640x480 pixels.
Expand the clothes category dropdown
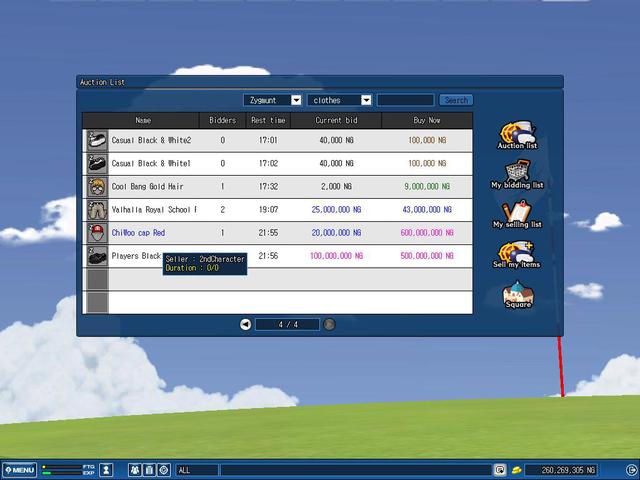tap(366, 100)
